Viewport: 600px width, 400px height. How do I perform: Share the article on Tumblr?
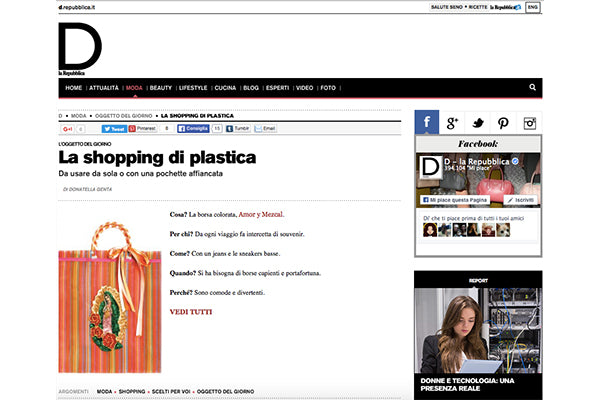click(238, 129)
